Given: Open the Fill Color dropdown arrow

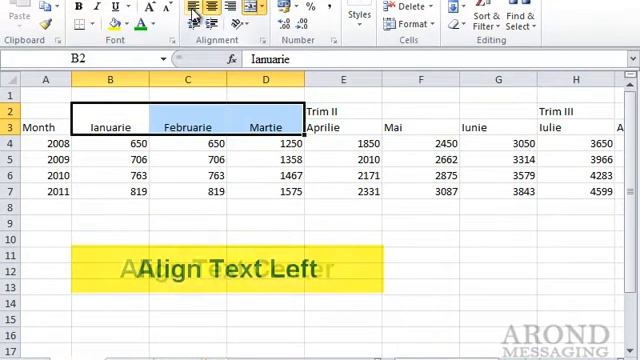Looking at the screenshot, I should (x=127, y=24).
